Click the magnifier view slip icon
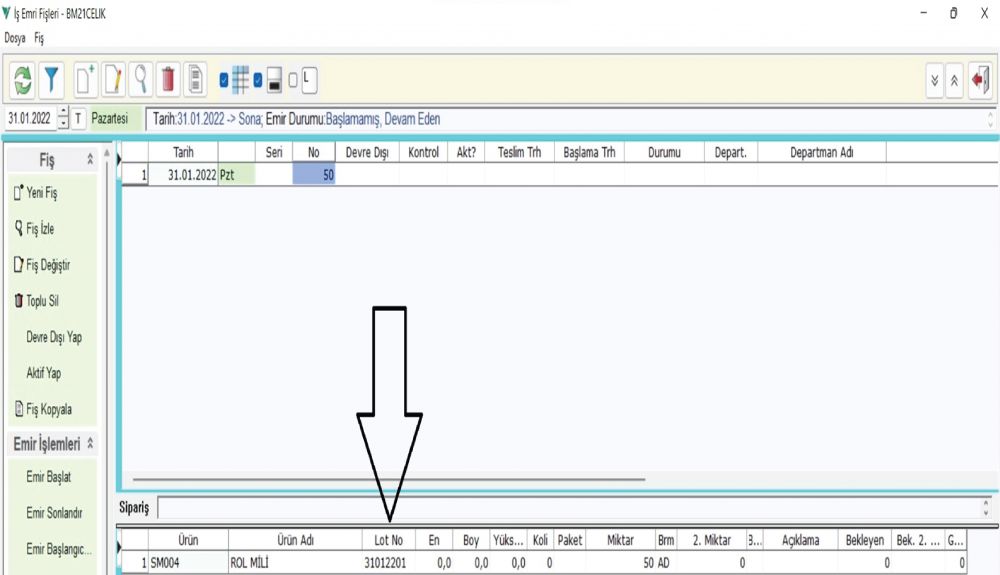The image size is (1000, 575). point(141,78)
